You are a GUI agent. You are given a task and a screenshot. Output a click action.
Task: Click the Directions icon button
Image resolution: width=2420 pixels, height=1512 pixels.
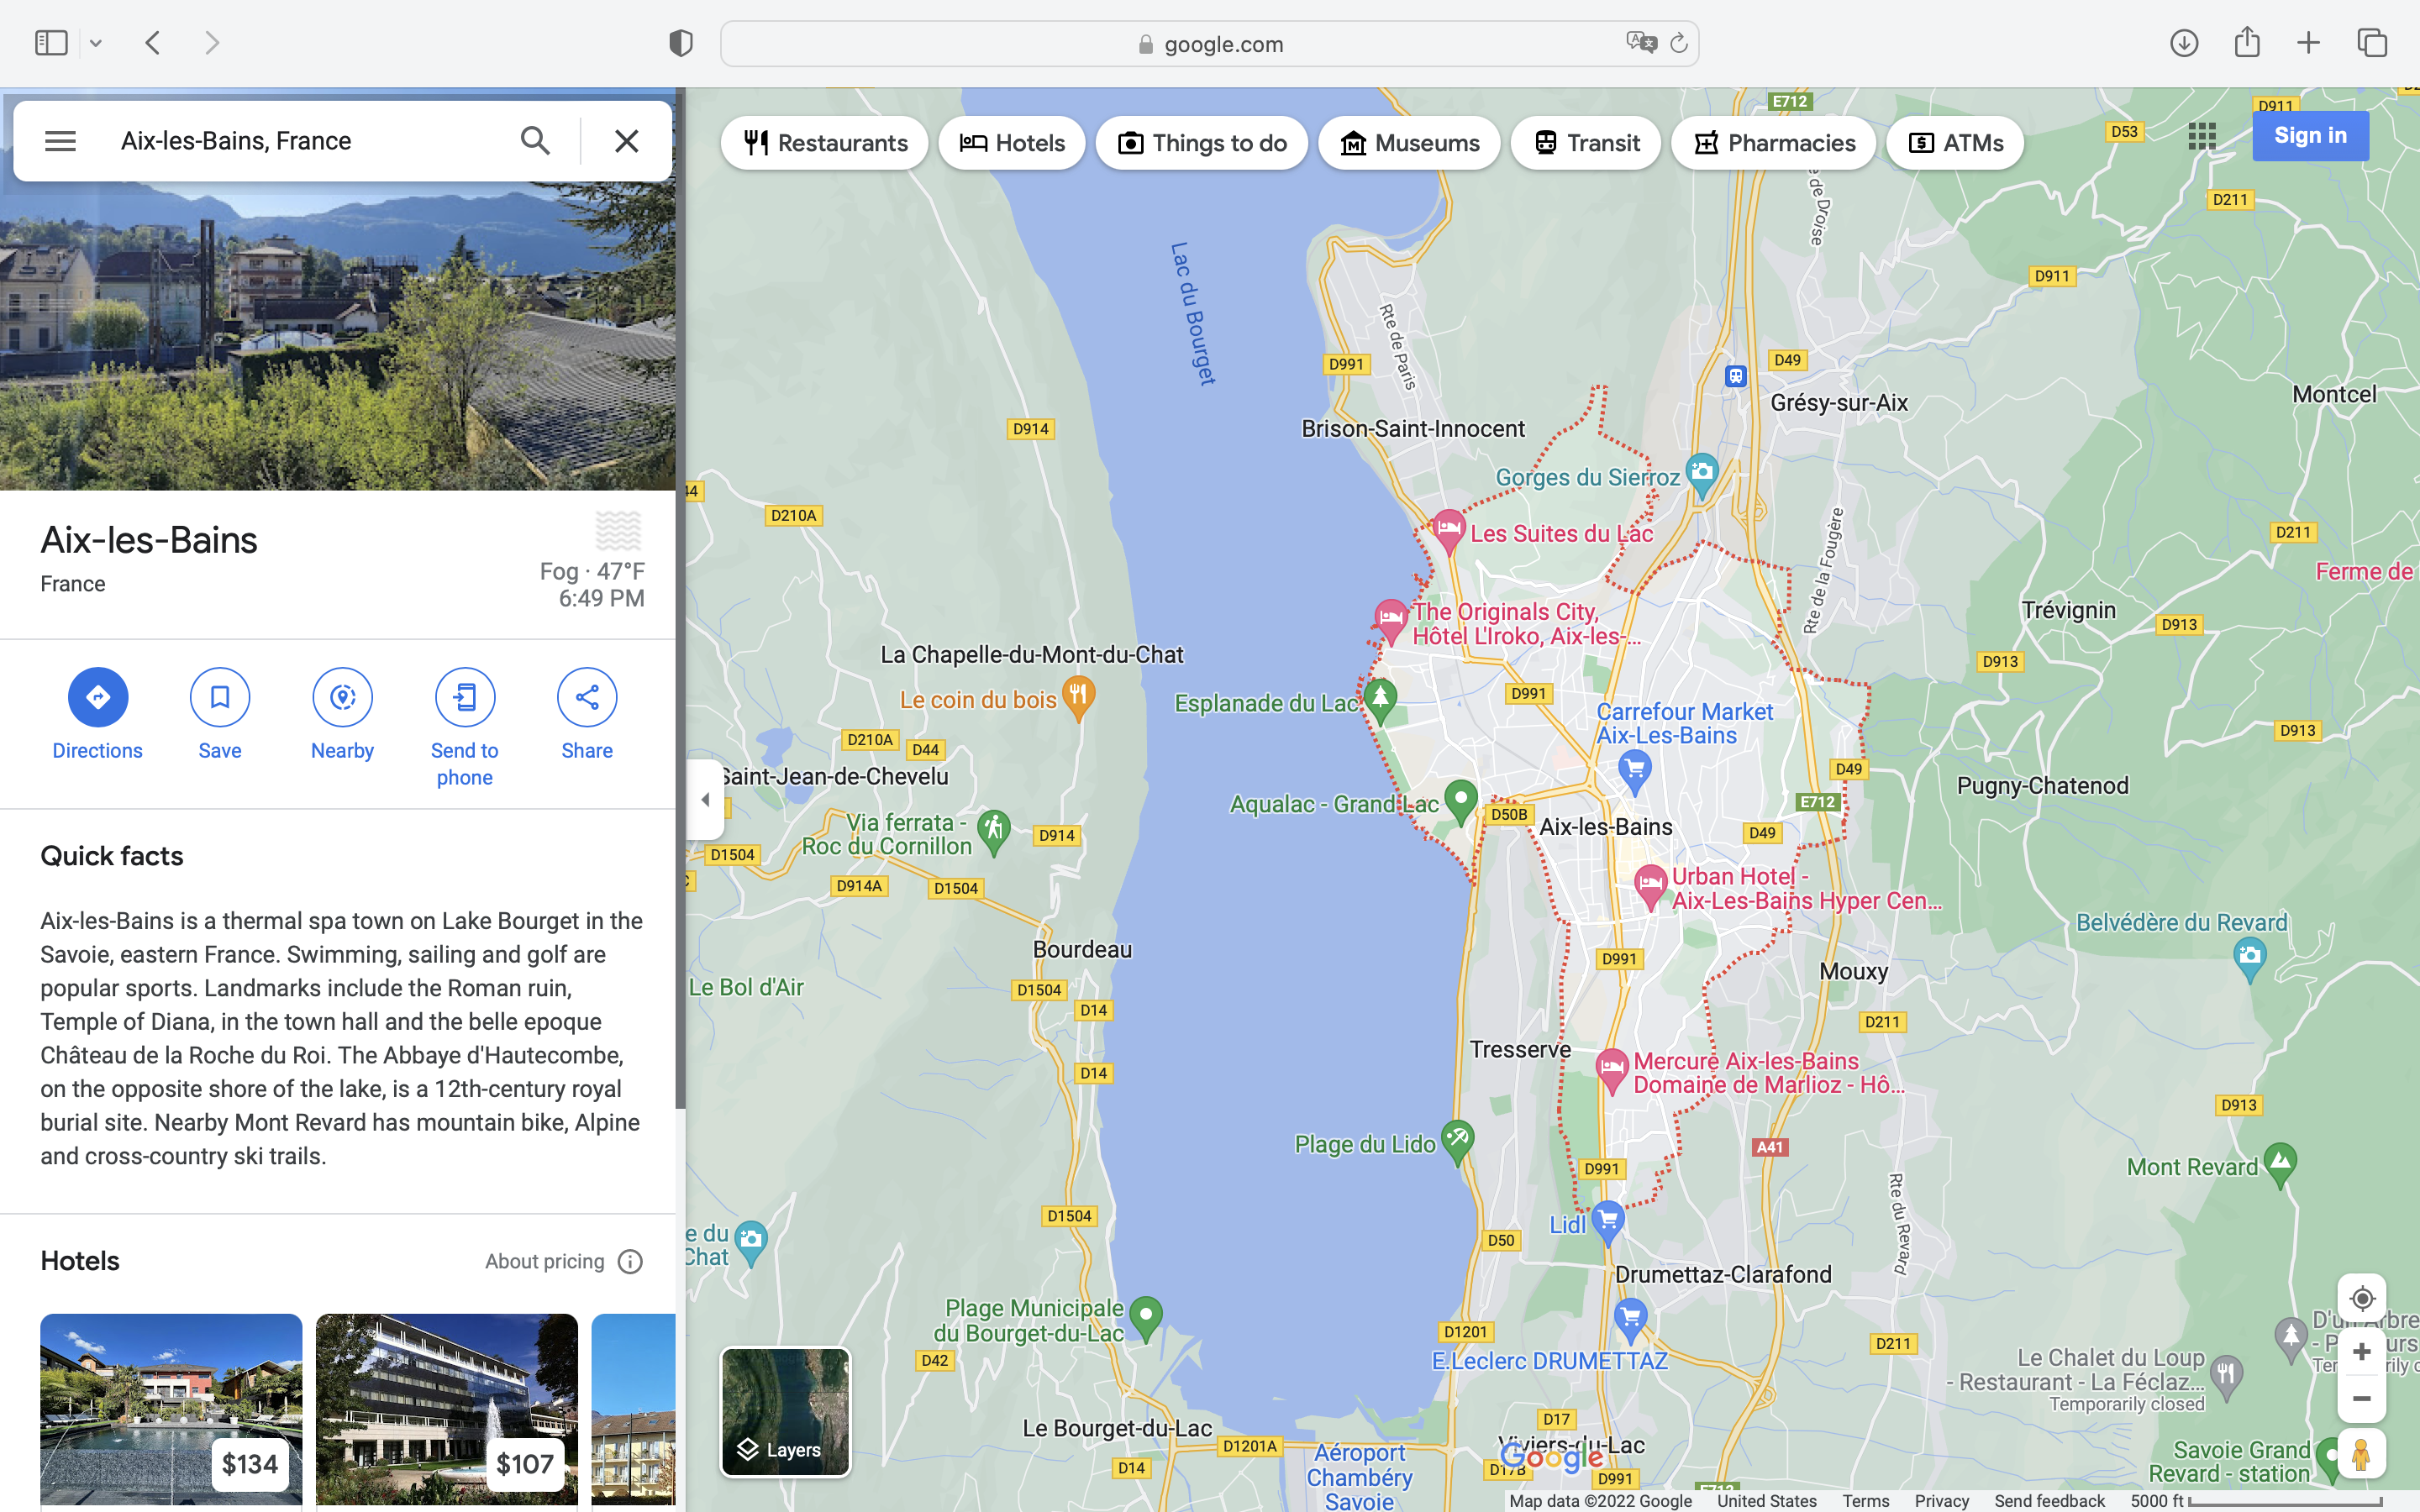pos(97,697)
